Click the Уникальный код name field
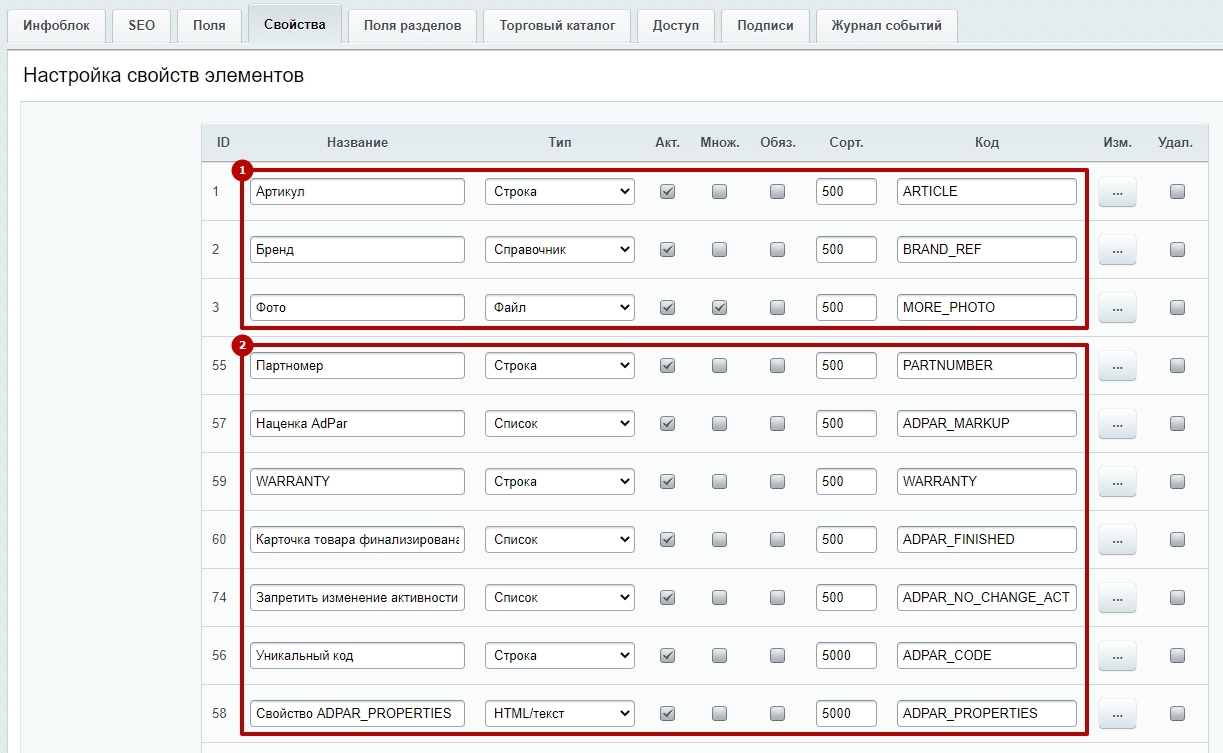Viewport: 1223px width, 753px height. (x=357, y=656)
